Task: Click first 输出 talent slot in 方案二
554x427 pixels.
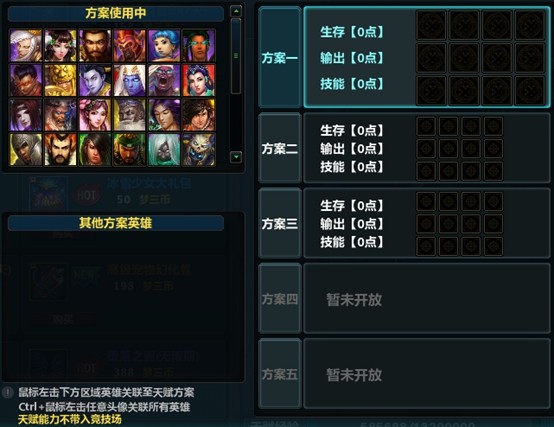Action: pos(426,148)
